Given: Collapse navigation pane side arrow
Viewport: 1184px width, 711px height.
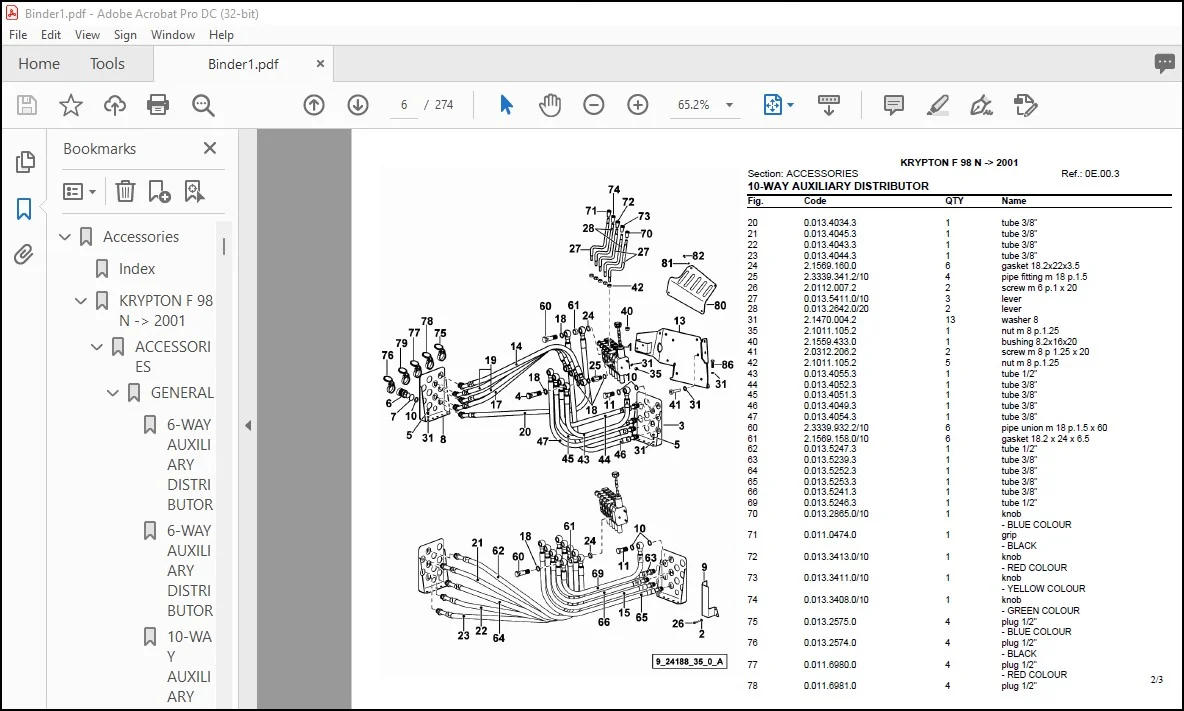Looking at the screenshot, I should pos(248,426).
